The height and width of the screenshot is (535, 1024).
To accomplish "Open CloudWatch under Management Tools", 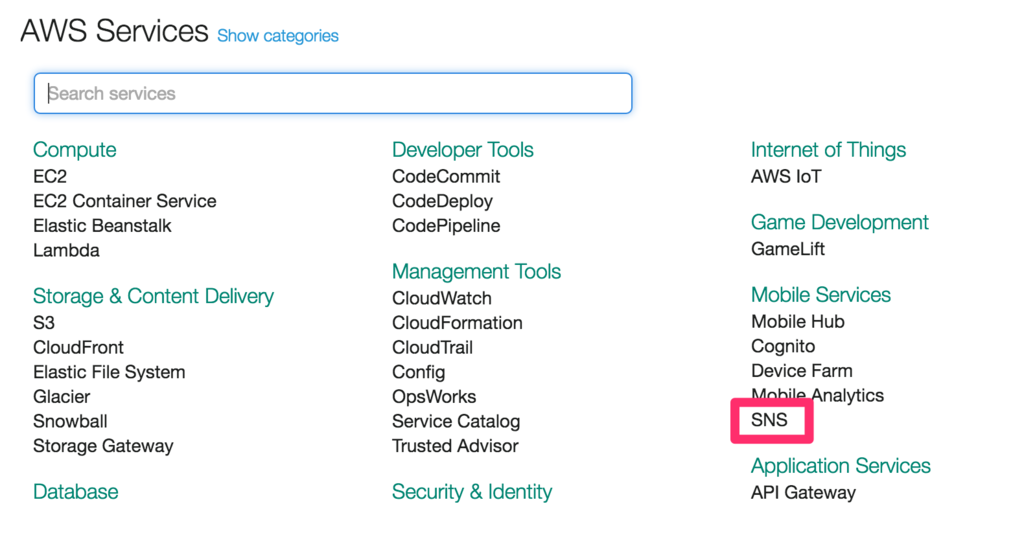I will tap(442, 299).
